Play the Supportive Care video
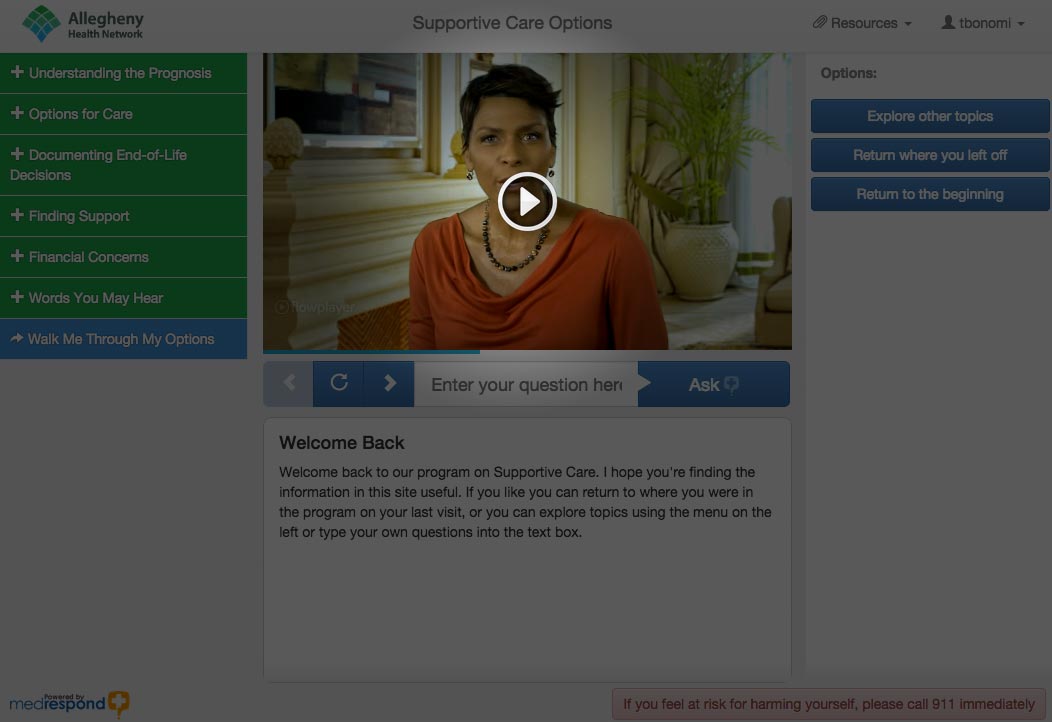Viewport: 1052px width, 722px height. 527,202
